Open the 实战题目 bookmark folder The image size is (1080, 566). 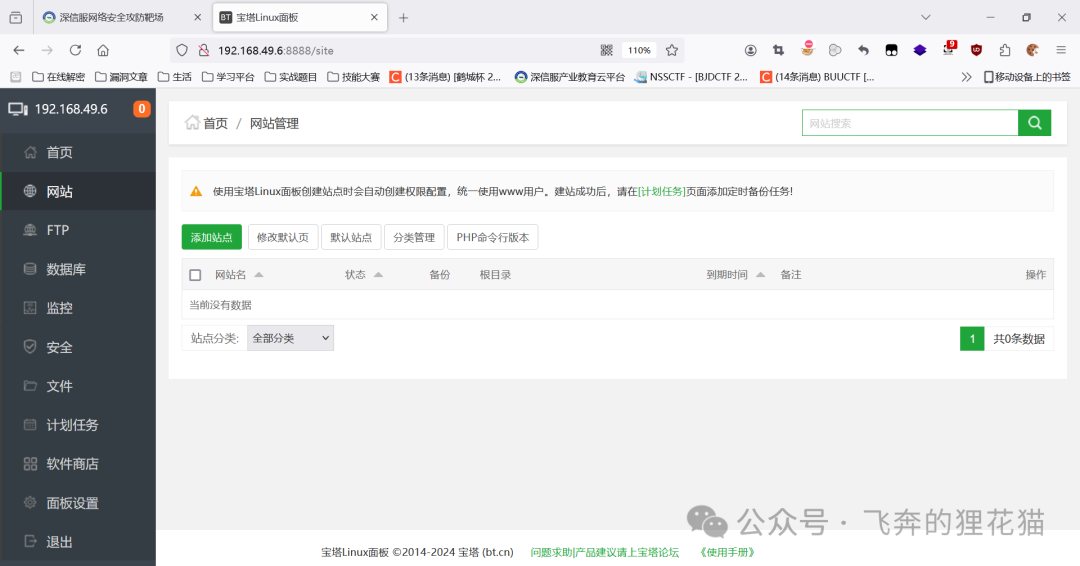(x=291, y=77)
